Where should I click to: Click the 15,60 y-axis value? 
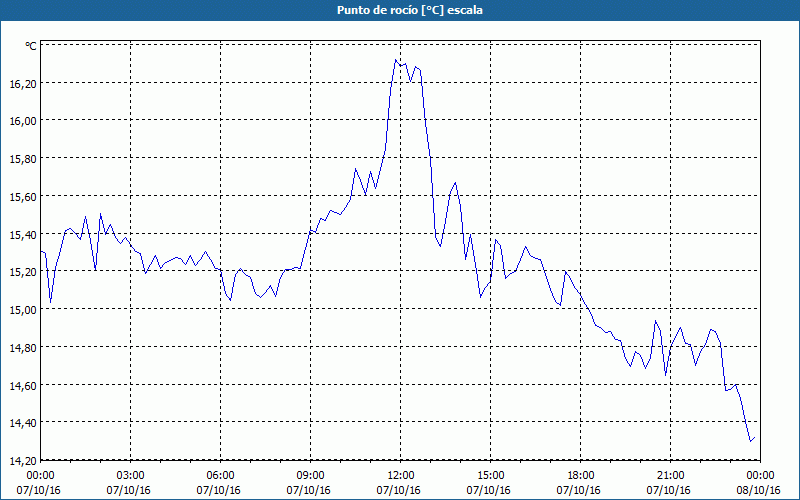point(23,197)
